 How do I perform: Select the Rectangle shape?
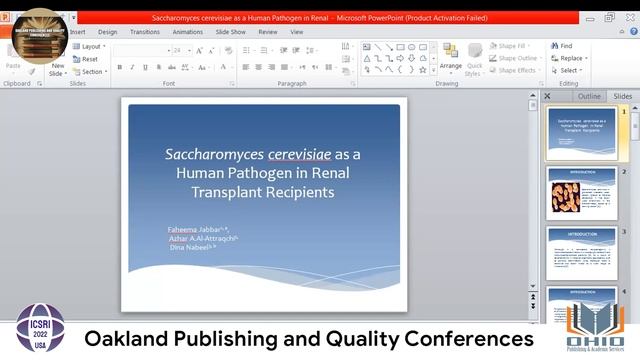point(400,47)
